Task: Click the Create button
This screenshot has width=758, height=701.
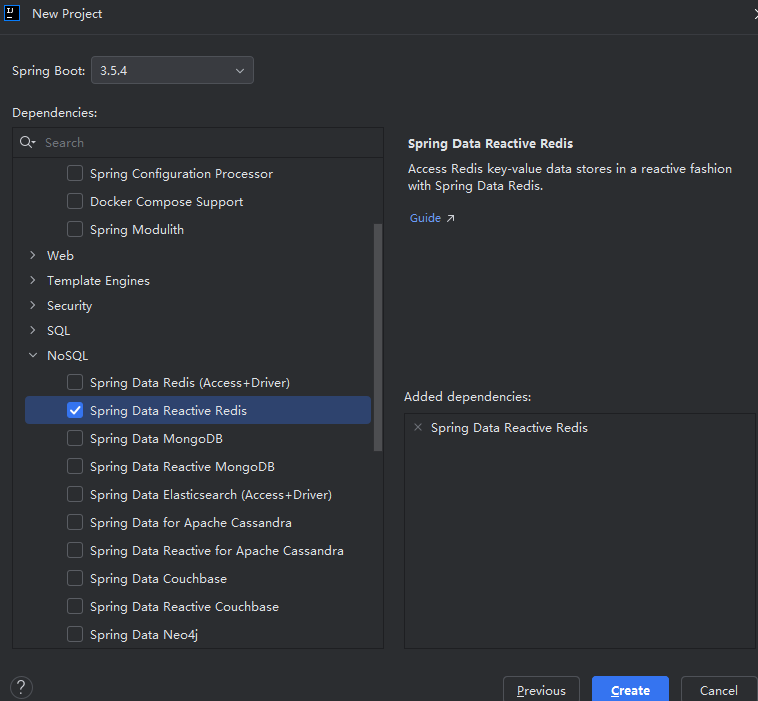Action: click(630, 689)
